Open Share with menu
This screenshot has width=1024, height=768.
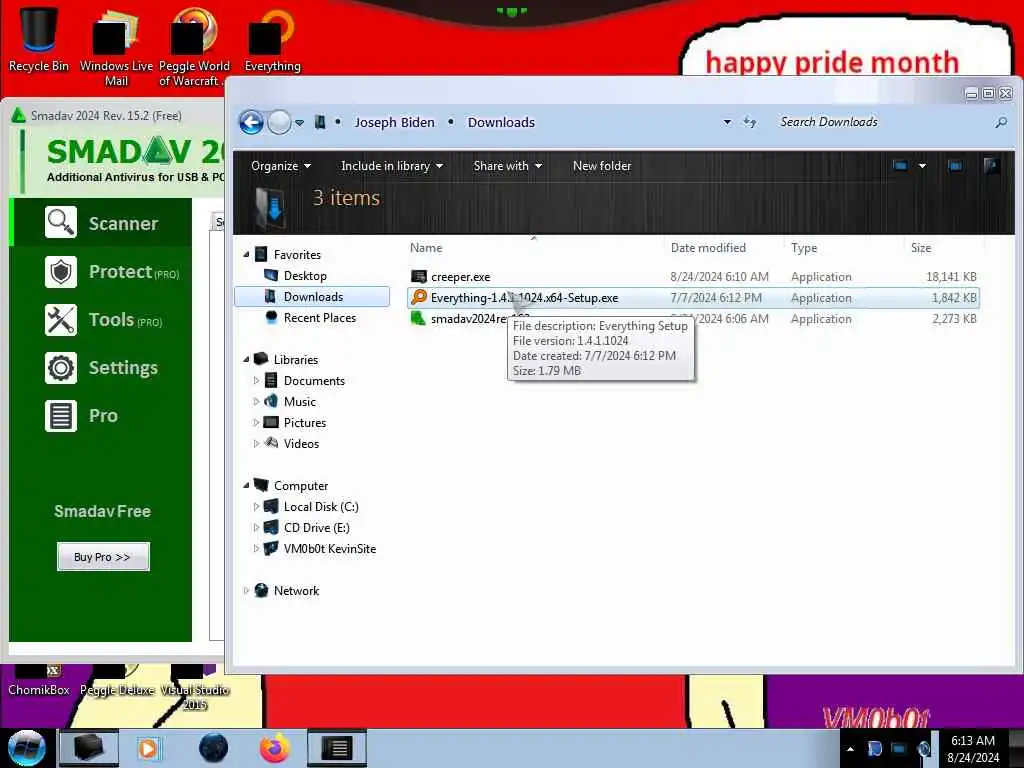click(x=507, y=166)
